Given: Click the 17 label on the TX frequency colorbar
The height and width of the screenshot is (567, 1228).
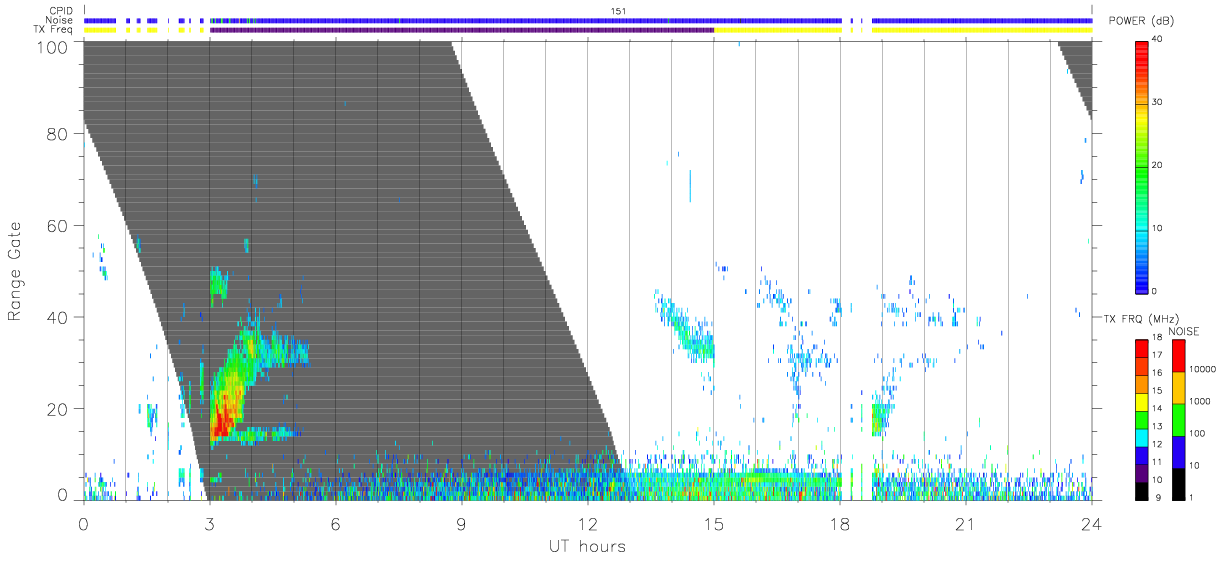Looking at the screenshot, I should click(x=1157, y=355).
